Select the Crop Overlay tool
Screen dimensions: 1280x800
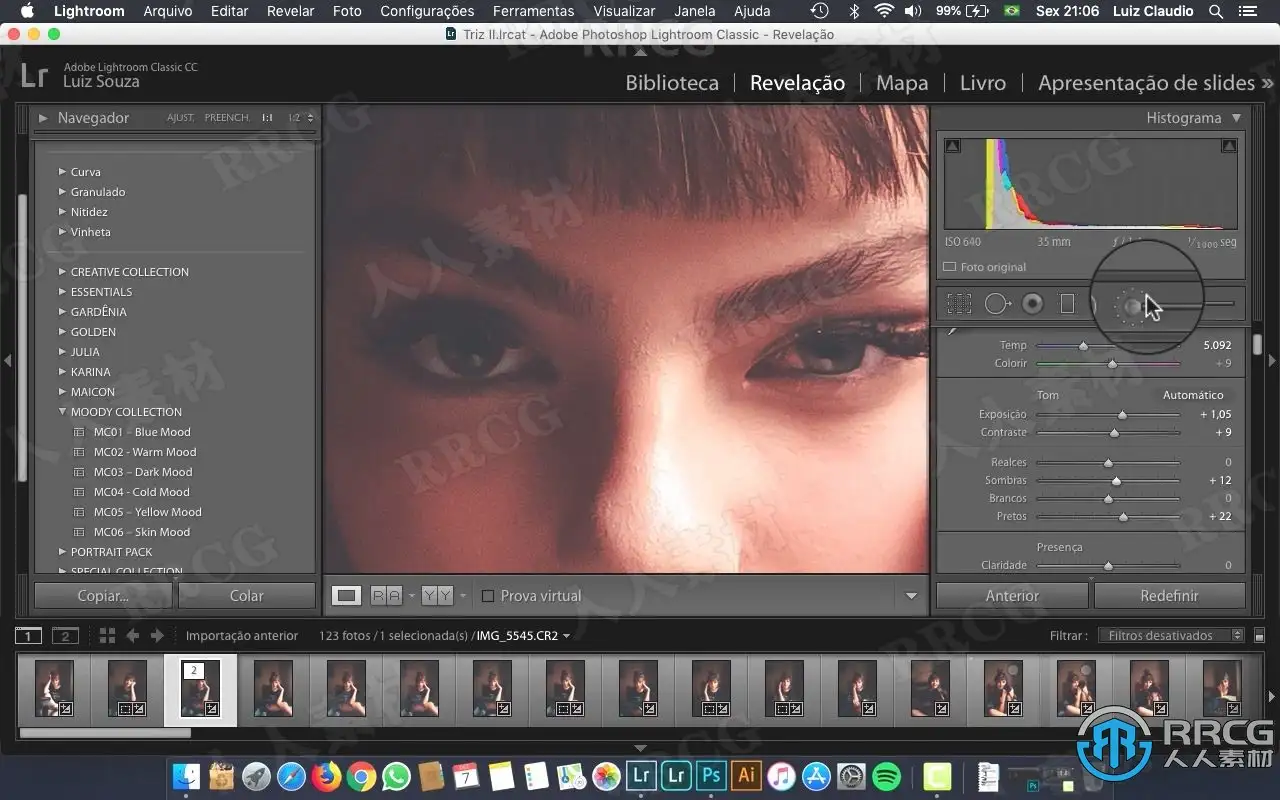click(x=959, y=304)
